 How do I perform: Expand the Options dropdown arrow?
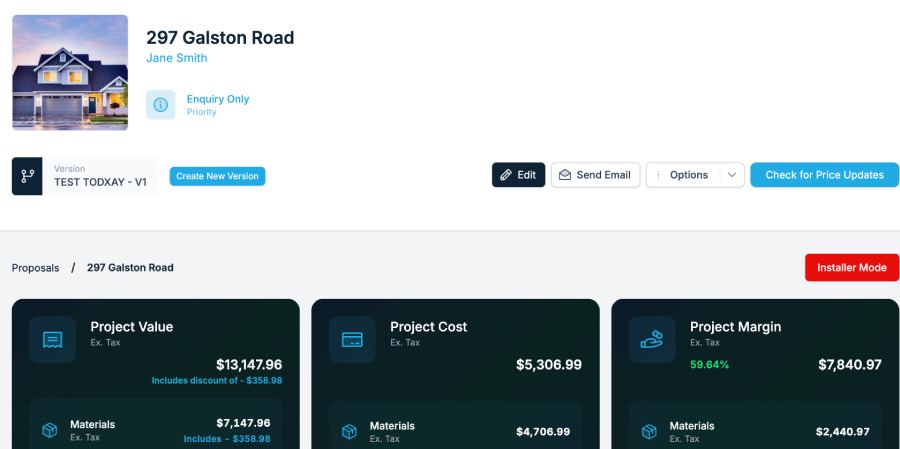[732, 175]
